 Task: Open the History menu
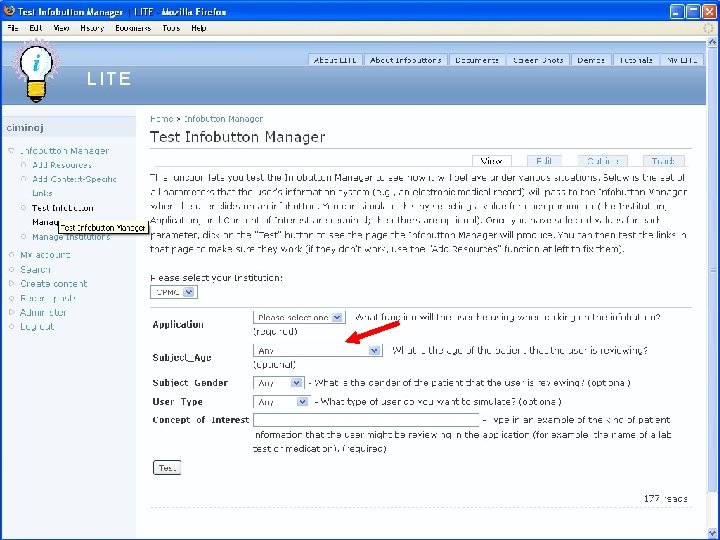click(92, 28)
